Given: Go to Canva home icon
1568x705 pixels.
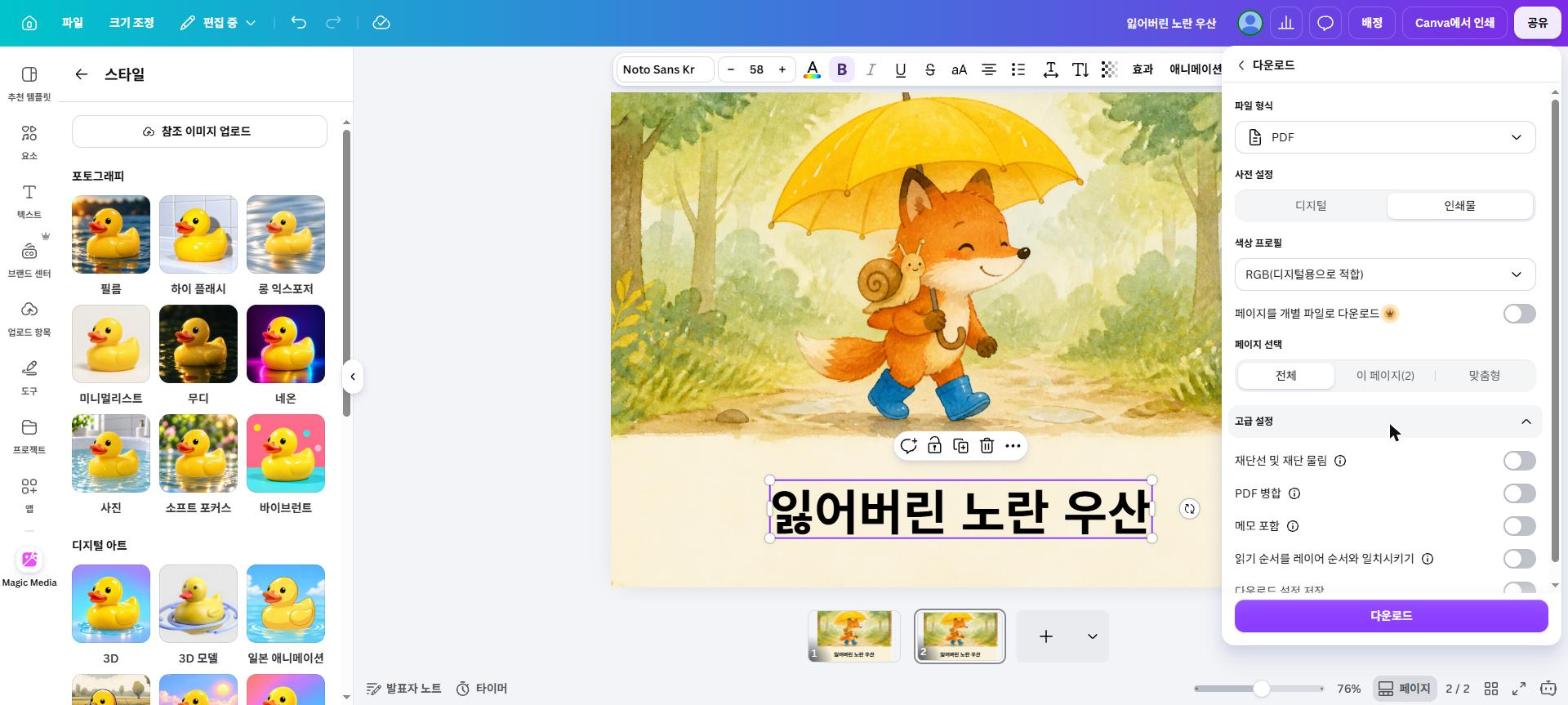Looking at the screenshot, I should click(x=29, y=22).
